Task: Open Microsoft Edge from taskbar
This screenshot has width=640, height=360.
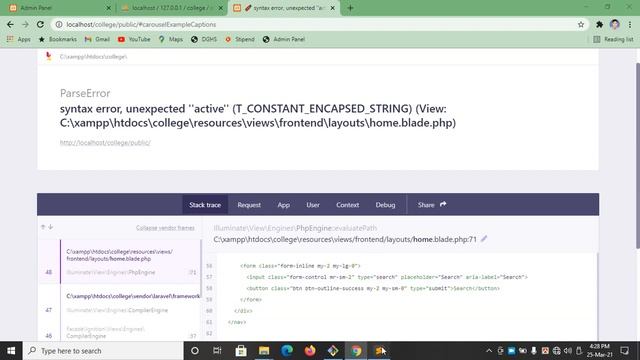Action: (287, 351)
